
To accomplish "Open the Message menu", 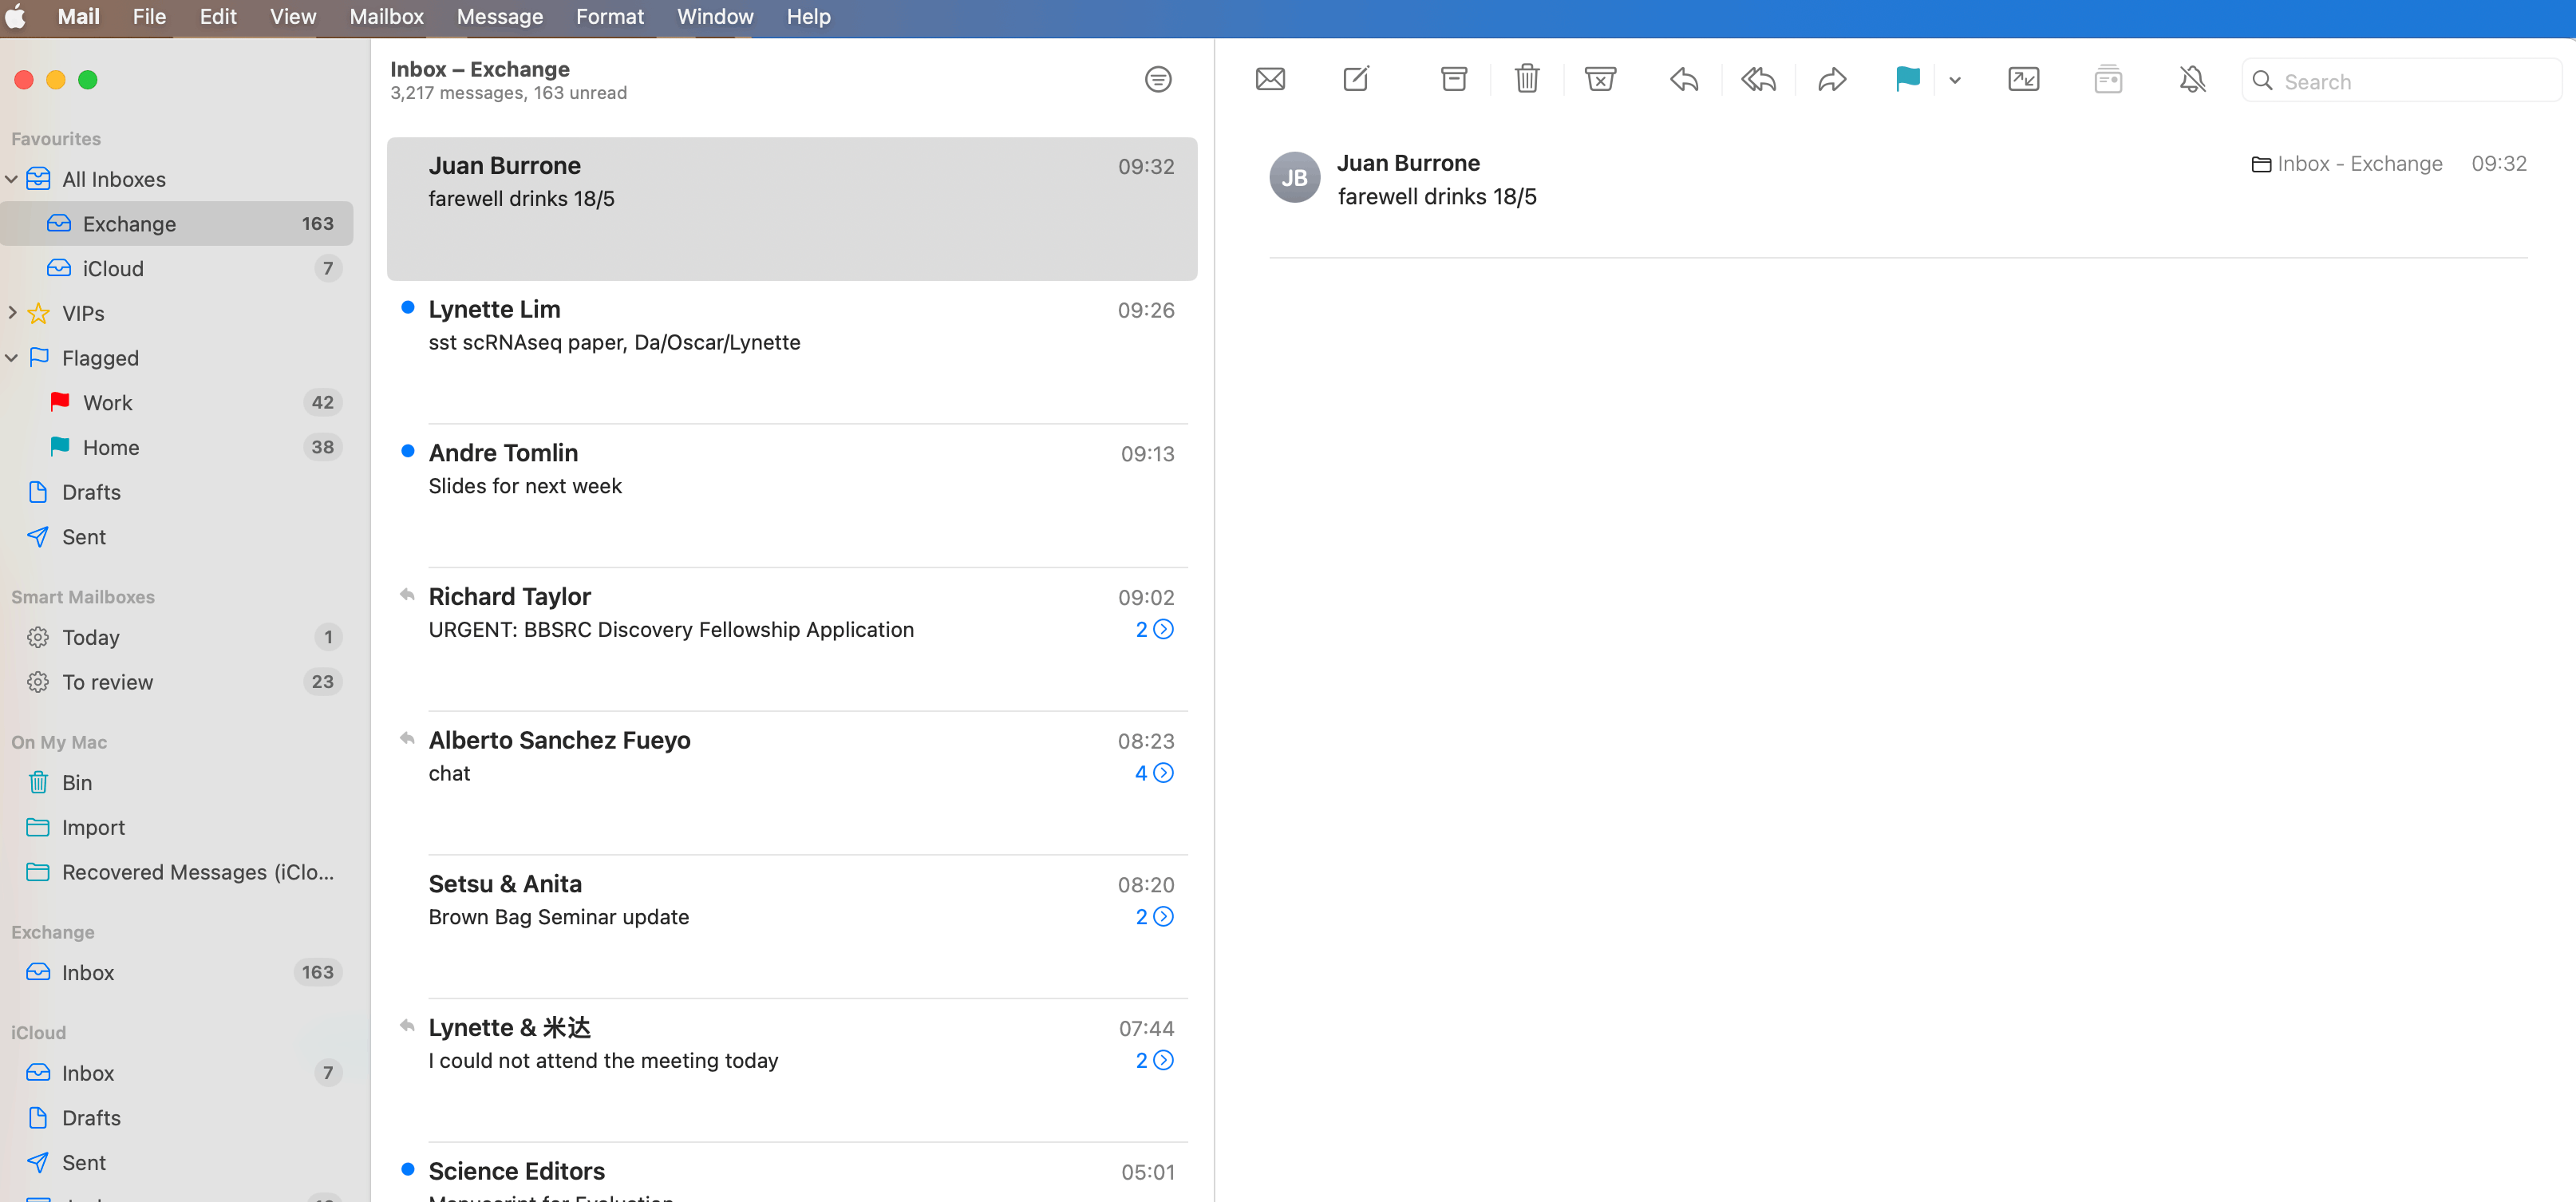I will (x=499, y=17).
